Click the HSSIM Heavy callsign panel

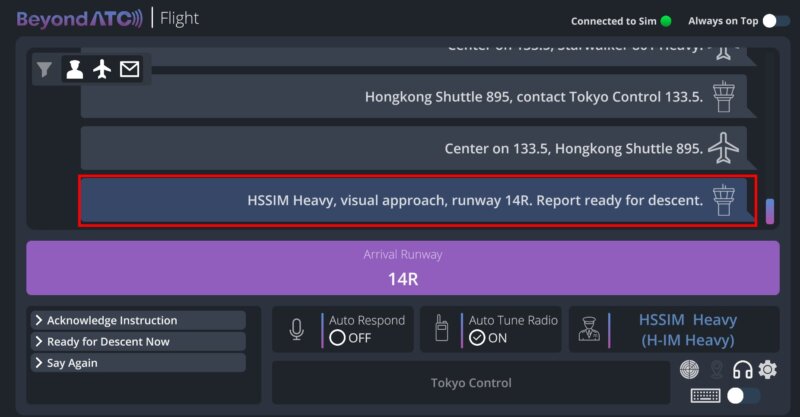pyautogui.click(x=674, y=329)
